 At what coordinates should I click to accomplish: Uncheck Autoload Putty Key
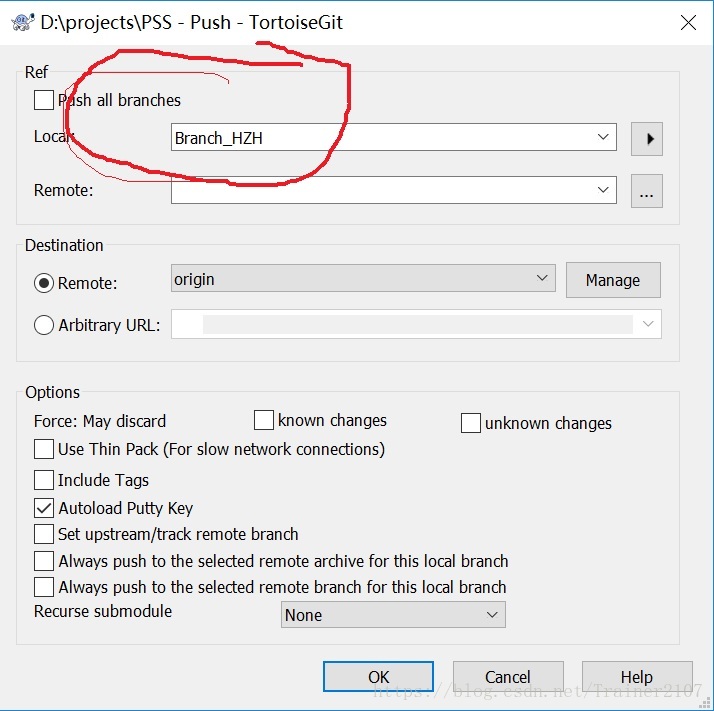click(44, 508)
